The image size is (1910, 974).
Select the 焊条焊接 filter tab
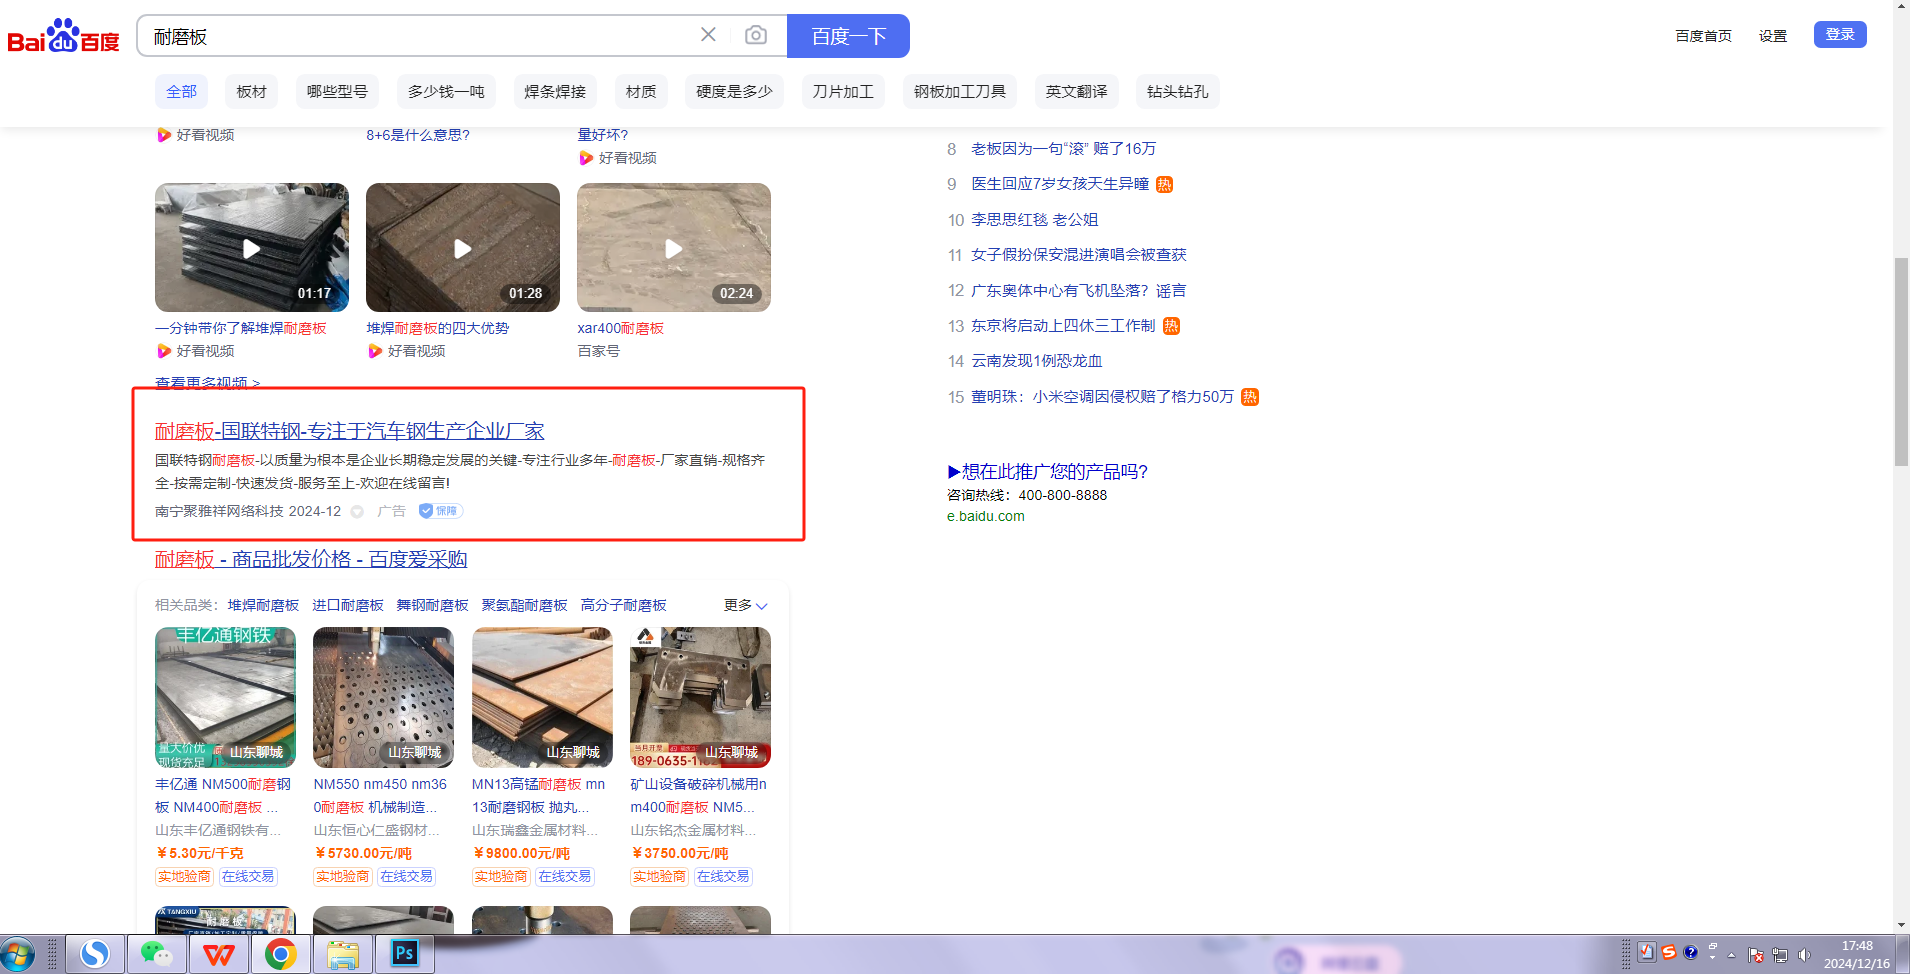(x=555, y=91)
